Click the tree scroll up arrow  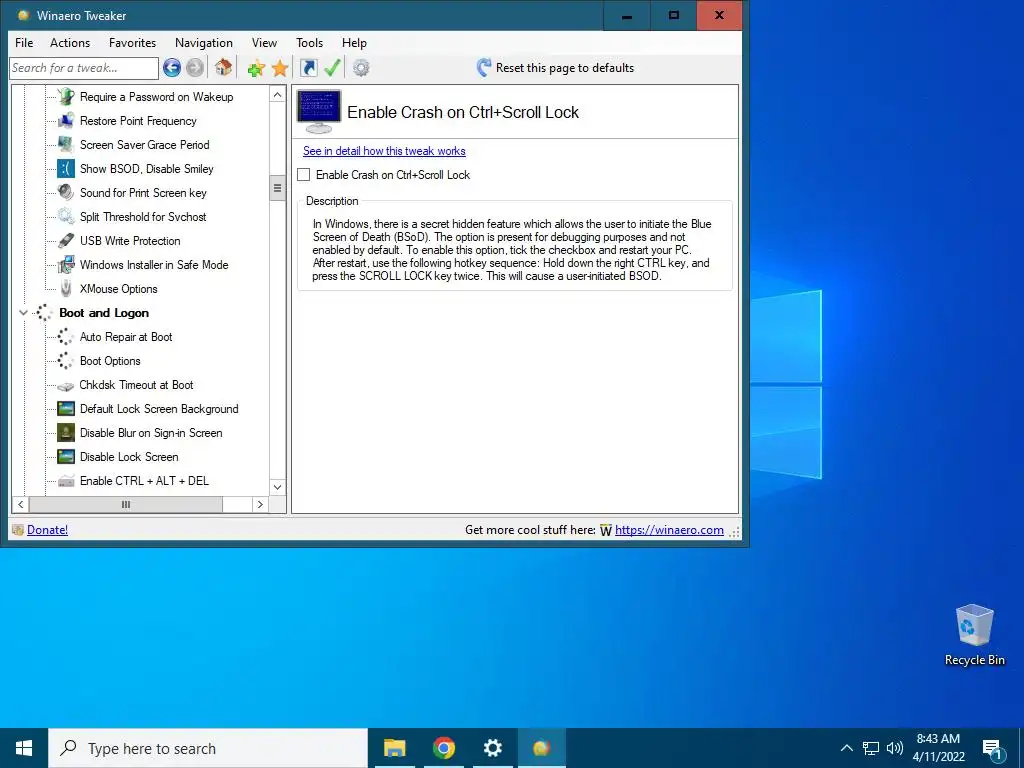(x=278, y=95)
